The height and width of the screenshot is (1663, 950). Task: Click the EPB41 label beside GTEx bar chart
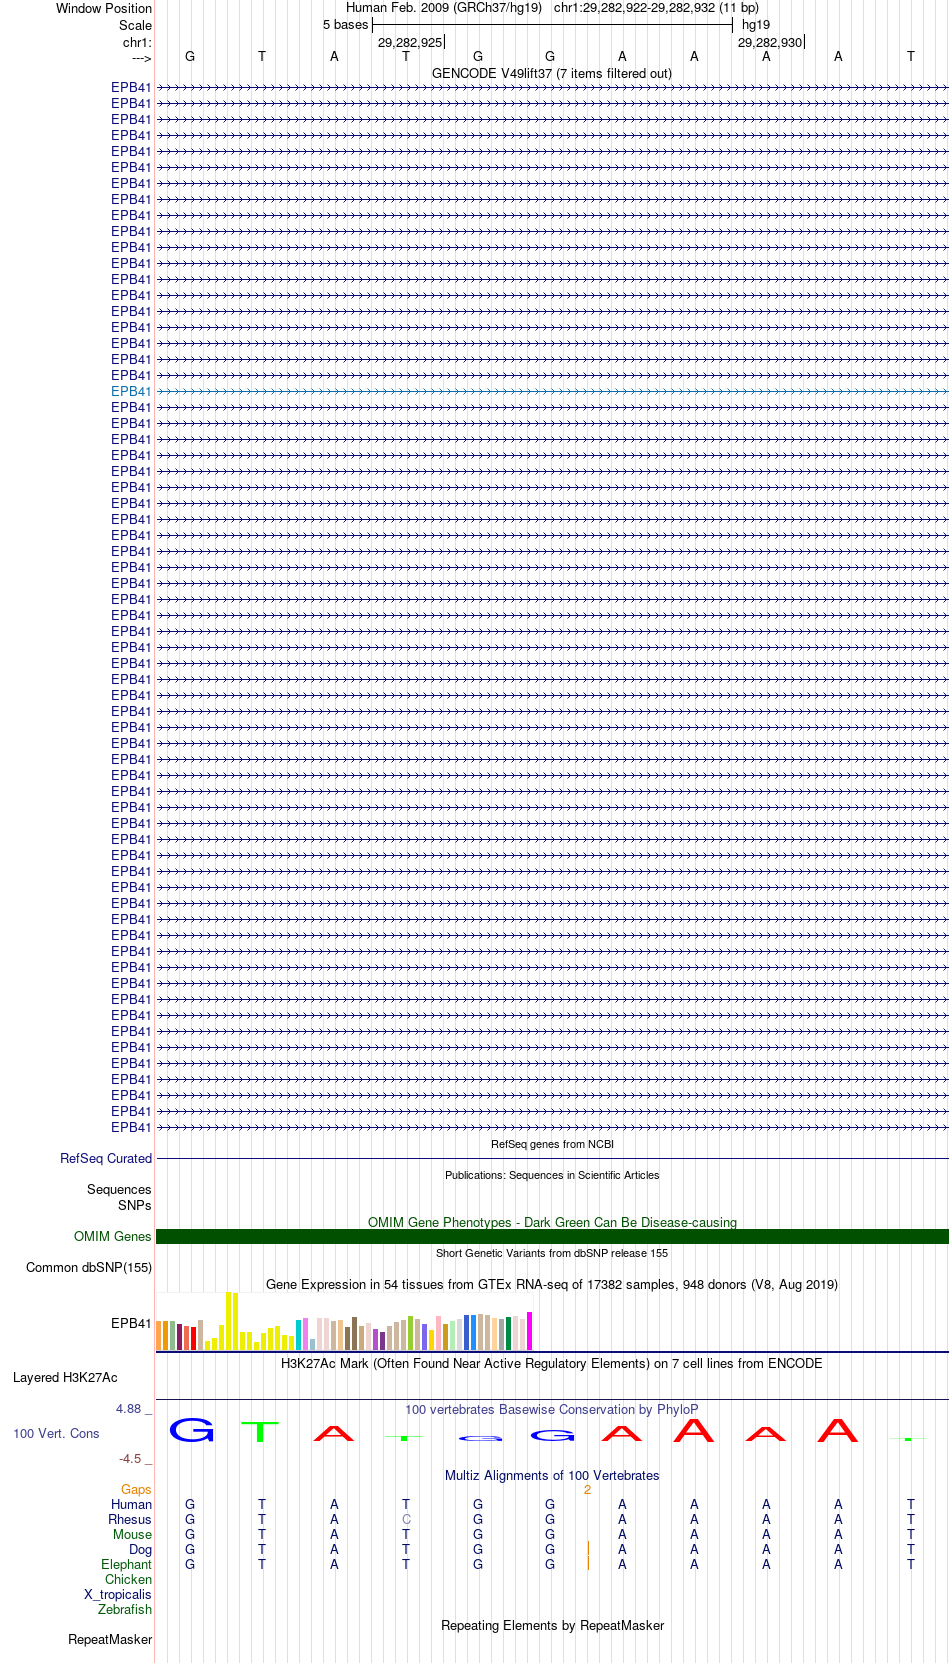131,1324
